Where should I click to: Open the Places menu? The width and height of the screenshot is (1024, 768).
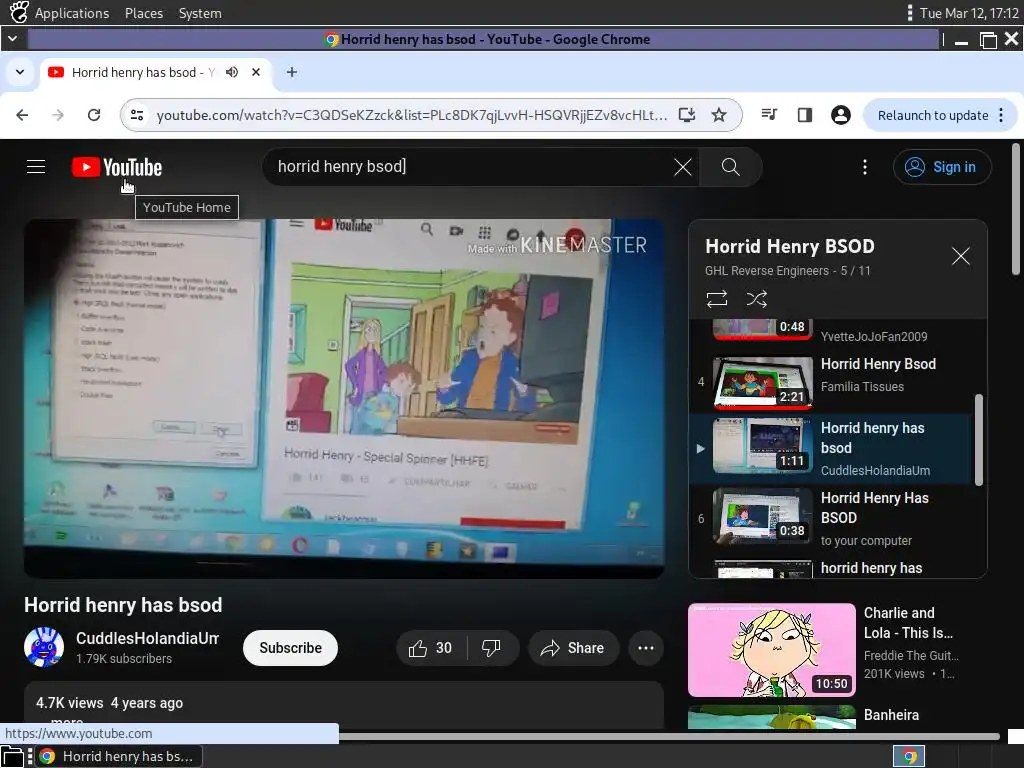pos(144,13)
